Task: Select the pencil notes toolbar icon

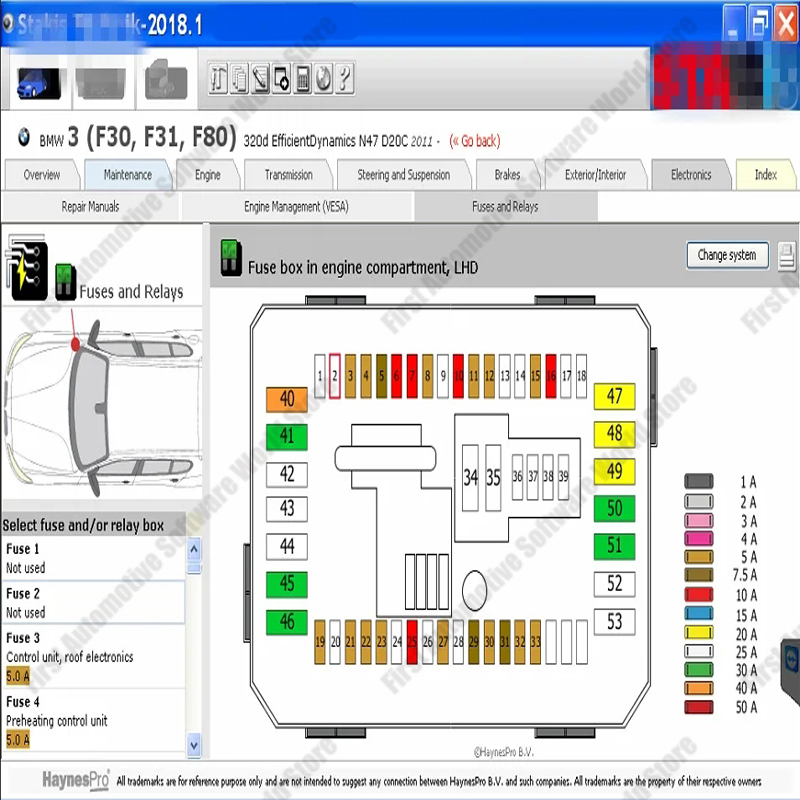Action: tap(260, 78)
